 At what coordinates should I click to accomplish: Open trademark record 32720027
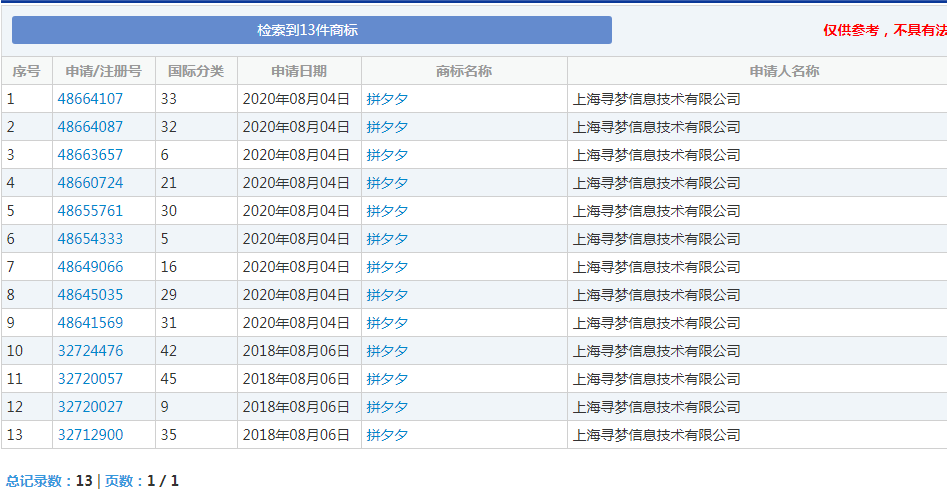pos(90,407)
